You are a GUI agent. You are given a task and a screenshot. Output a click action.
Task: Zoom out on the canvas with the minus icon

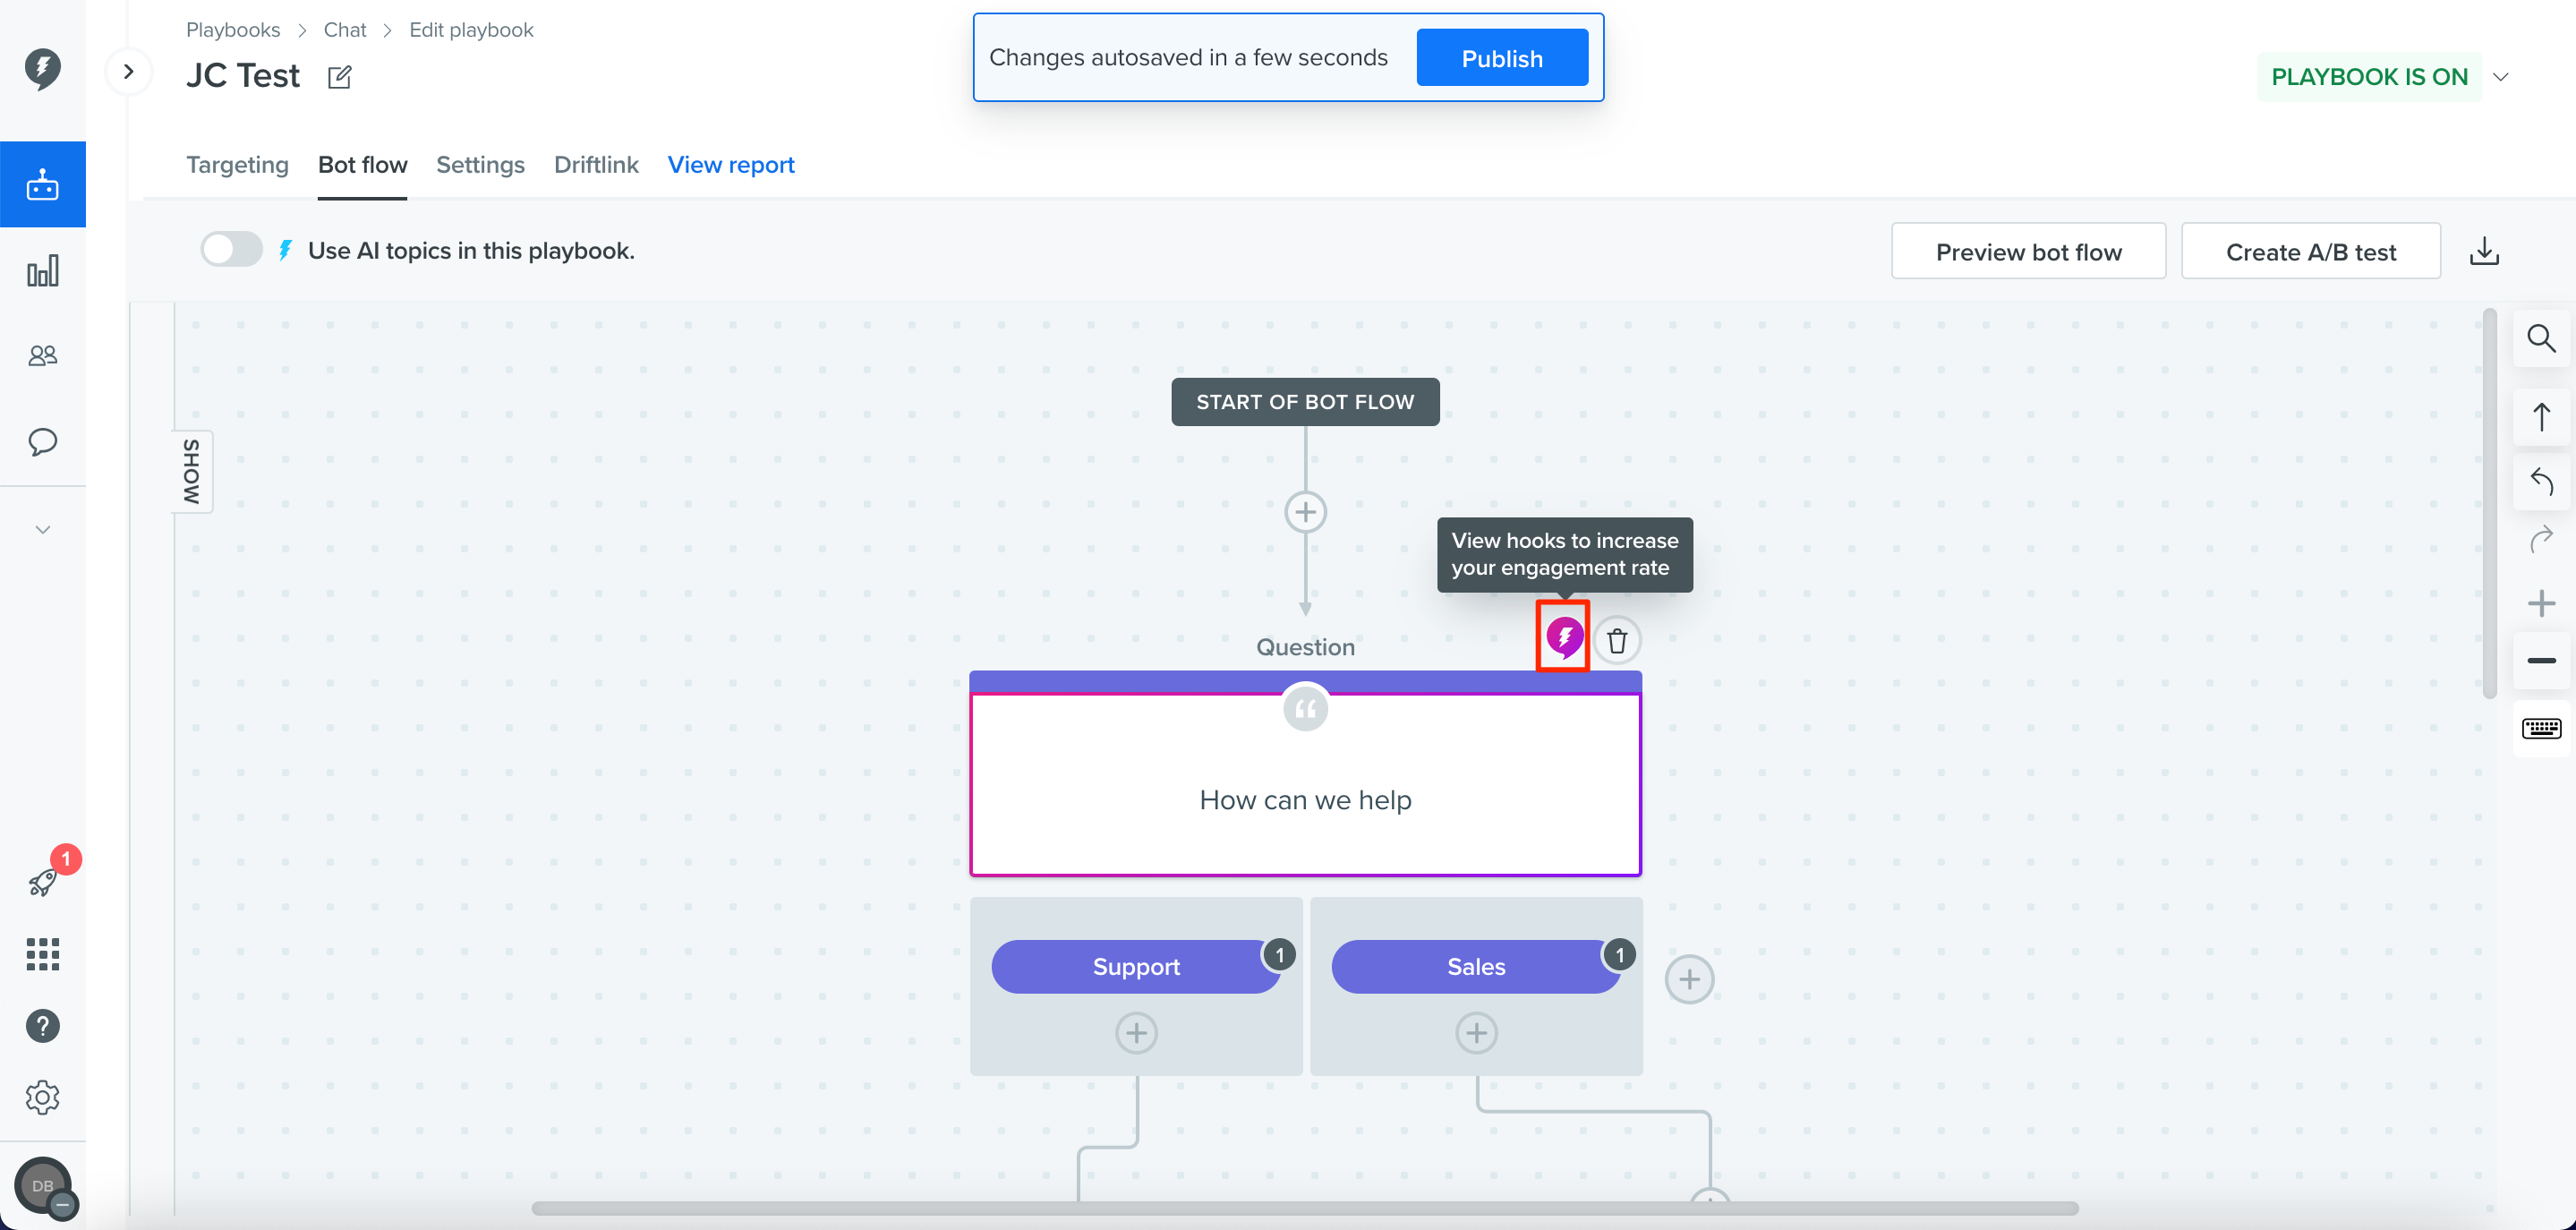point(2541,661)
